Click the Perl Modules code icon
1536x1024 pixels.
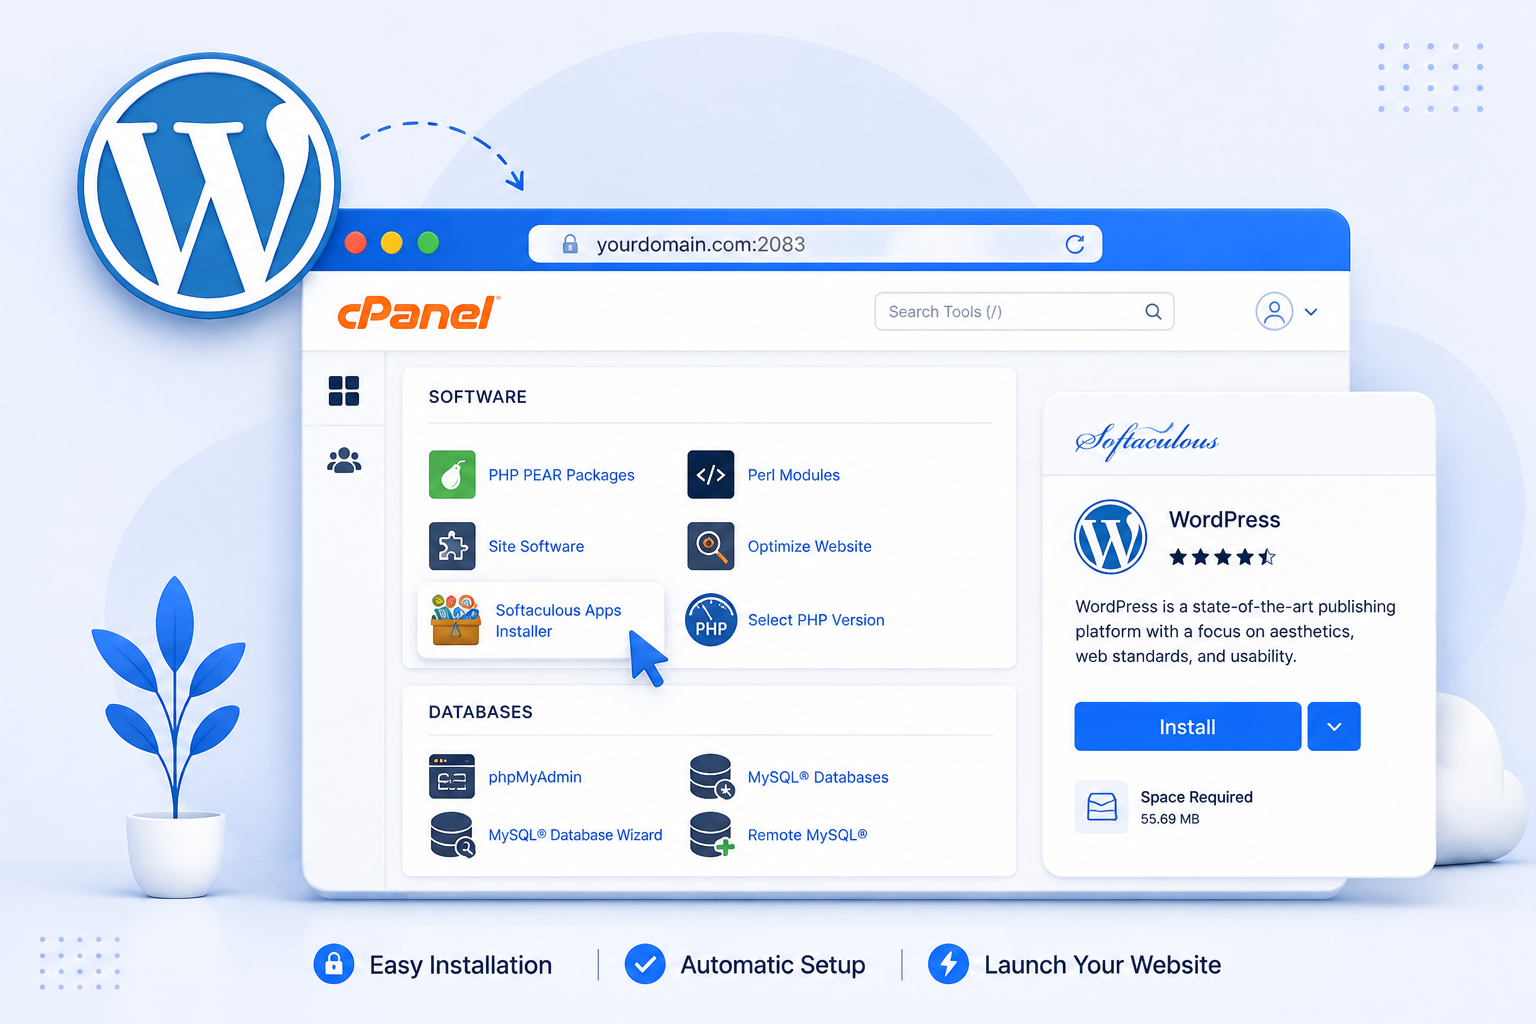point(711,474)
